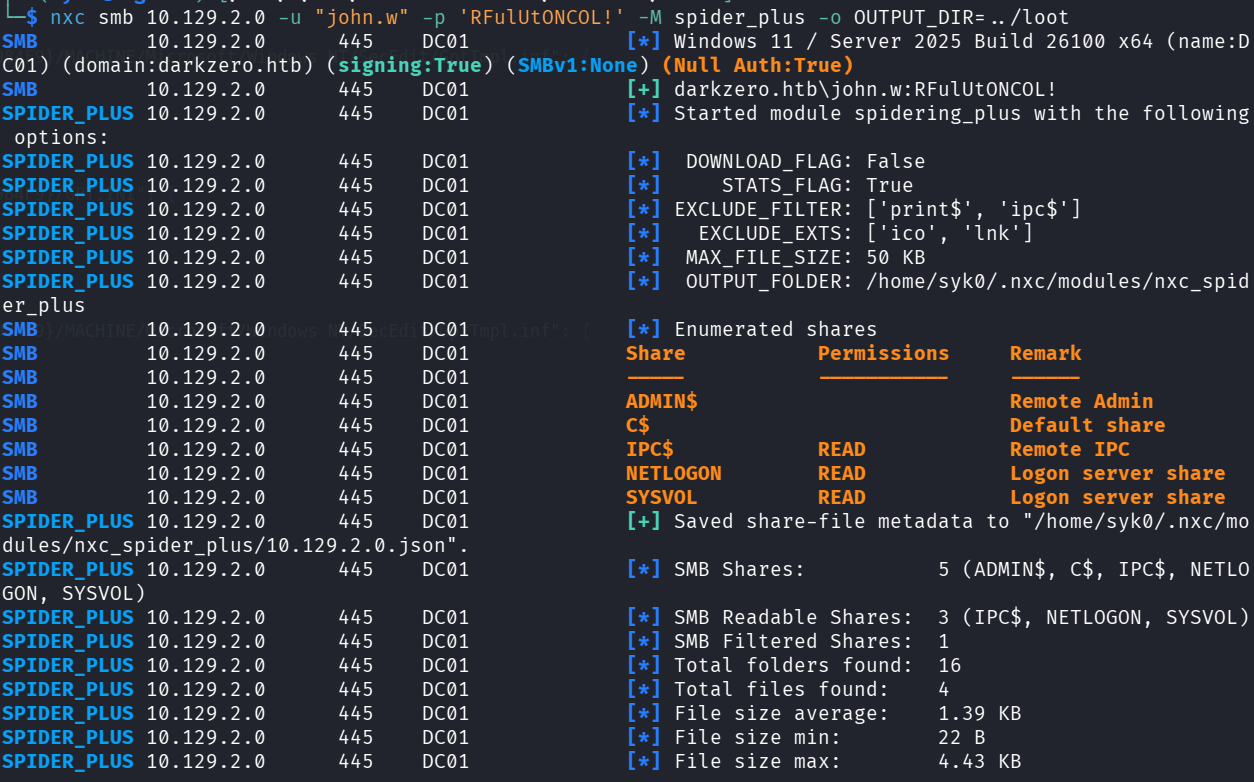
Task: Select the "4.43 KB" maximum size value
Action: click(980, 761)
